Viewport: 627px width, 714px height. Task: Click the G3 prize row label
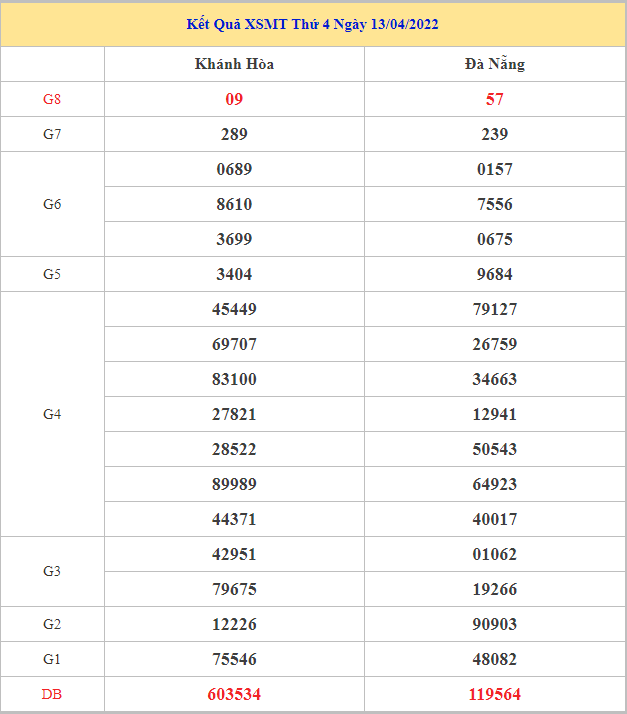tap(52, 571)
